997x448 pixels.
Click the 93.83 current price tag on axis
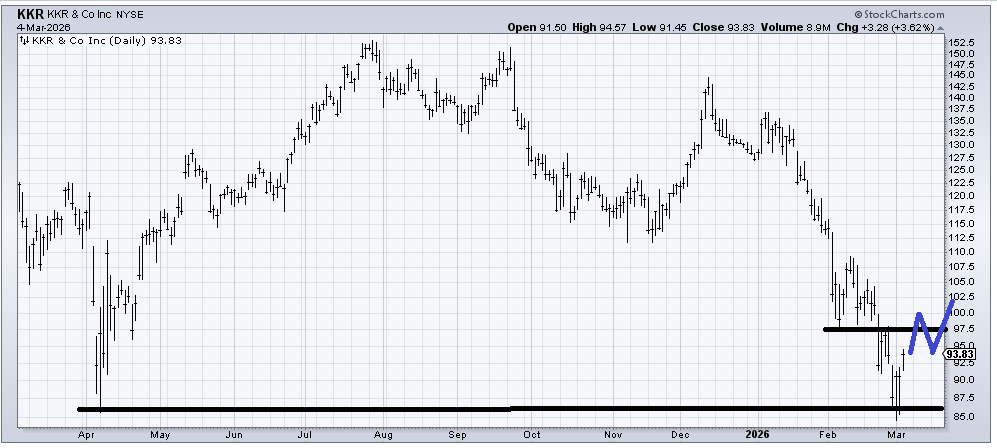[x=961, y=353]
